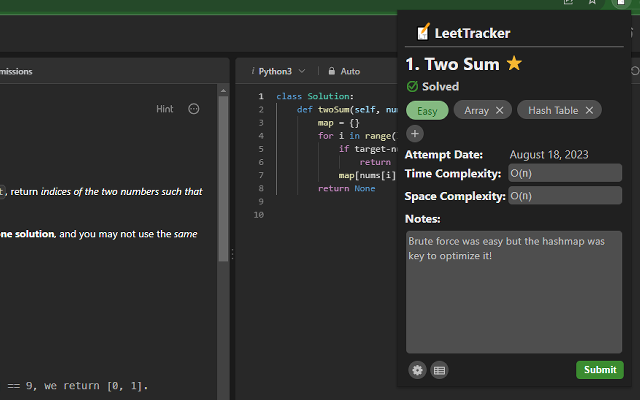Edit the Time Complexity field

(x=565, y=173)
